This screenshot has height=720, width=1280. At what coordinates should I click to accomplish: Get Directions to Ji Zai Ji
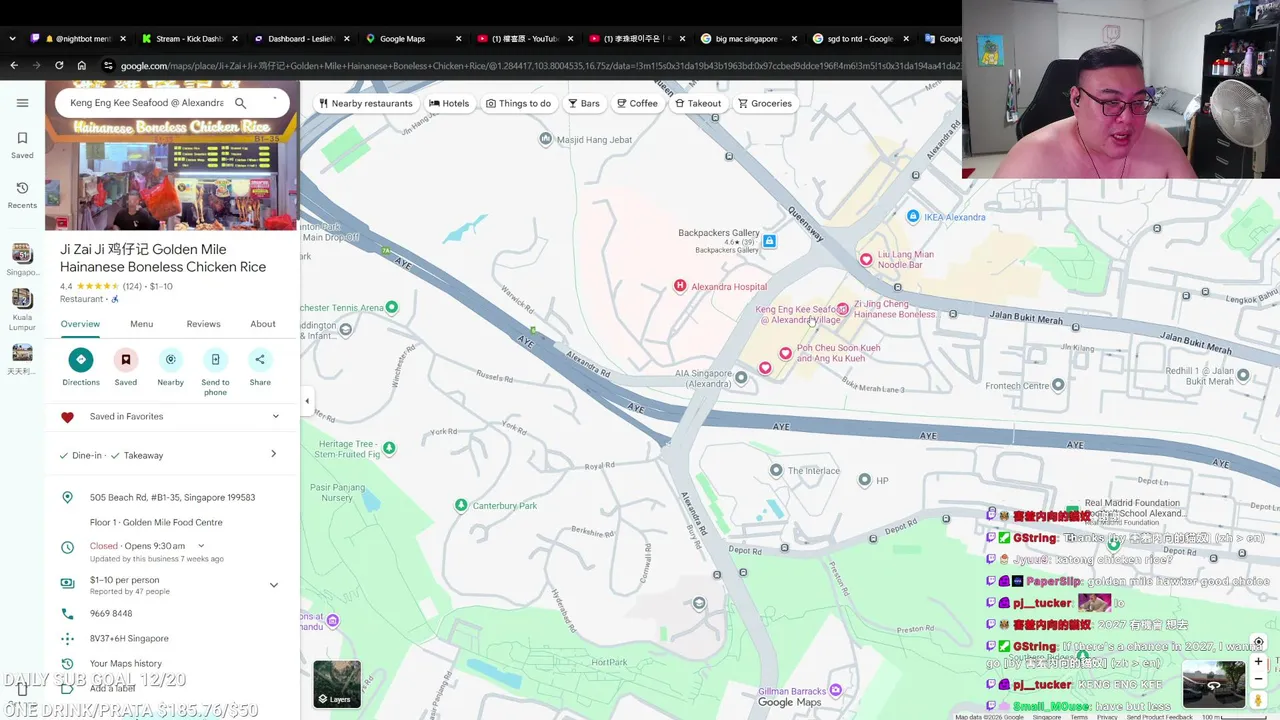(81, 367)
